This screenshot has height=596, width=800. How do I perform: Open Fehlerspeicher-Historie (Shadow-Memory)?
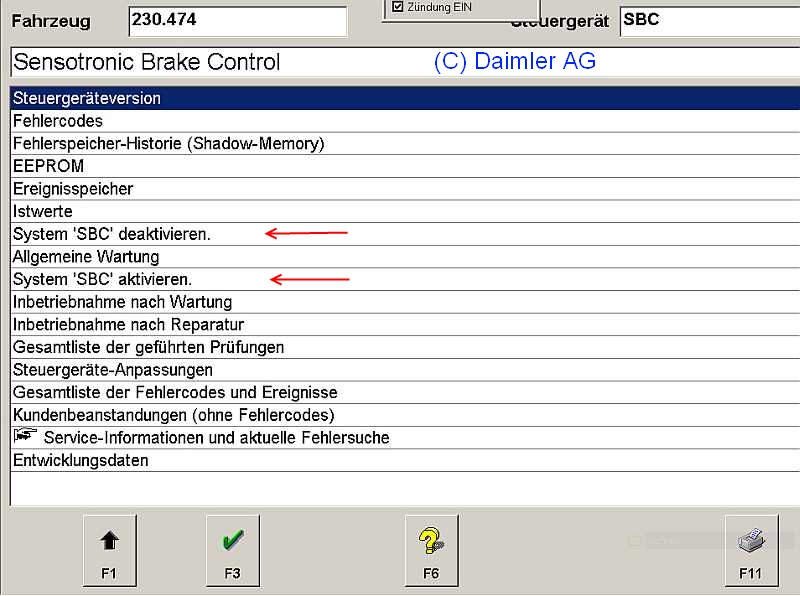pos(168,144)
